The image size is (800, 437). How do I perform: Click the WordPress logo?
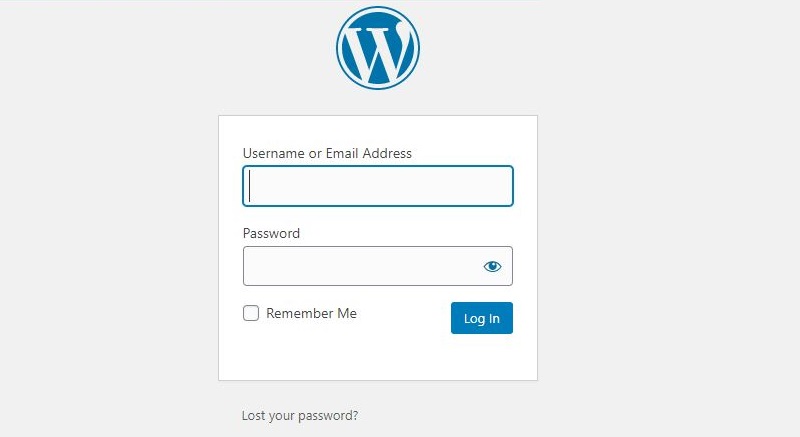[378, 48]
